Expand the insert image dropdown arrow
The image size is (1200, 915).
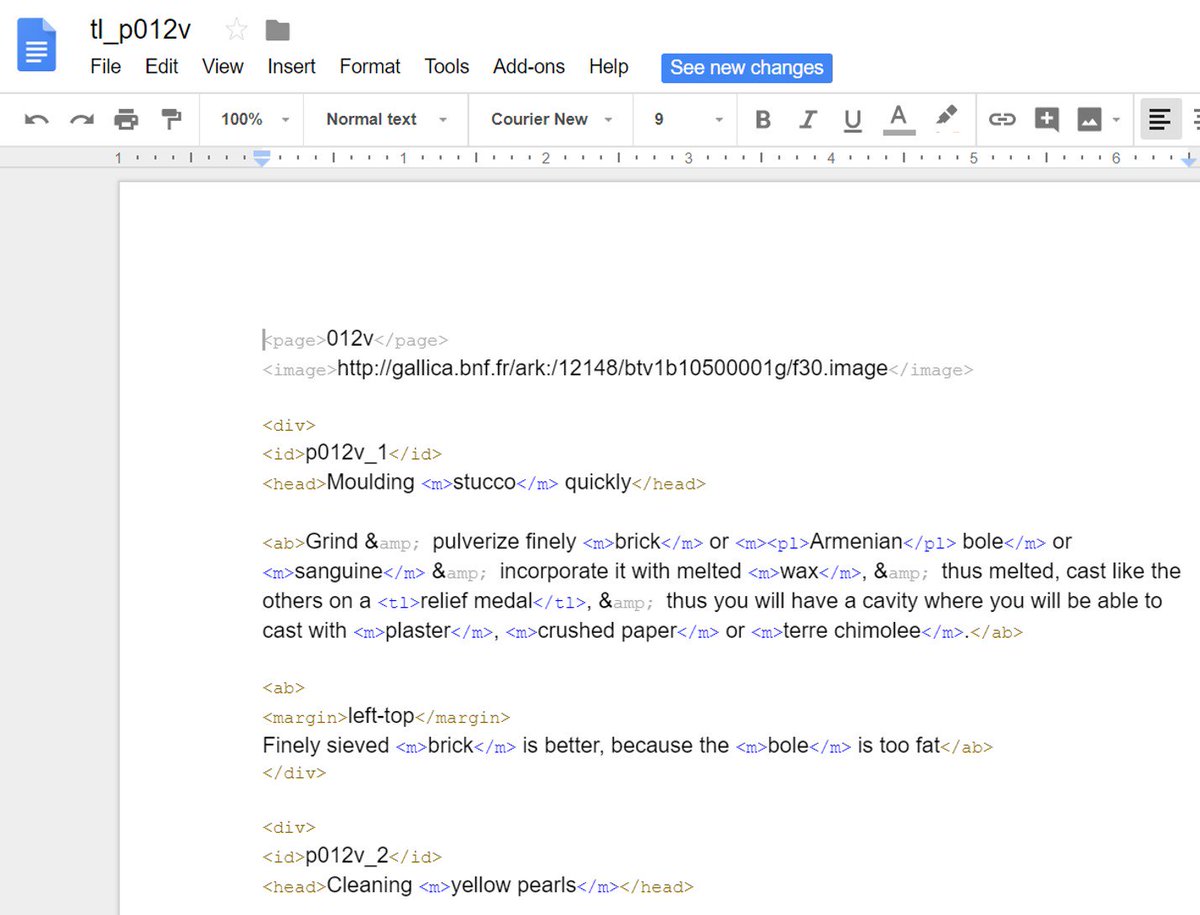click(1116, 121)
